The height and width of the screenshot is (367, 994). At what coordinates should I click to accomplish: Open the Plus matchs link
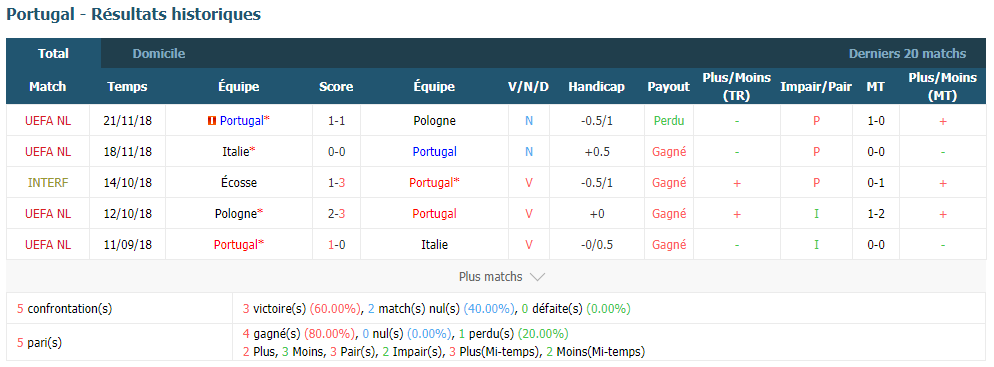pyautogui.click(x=491, y=277)
